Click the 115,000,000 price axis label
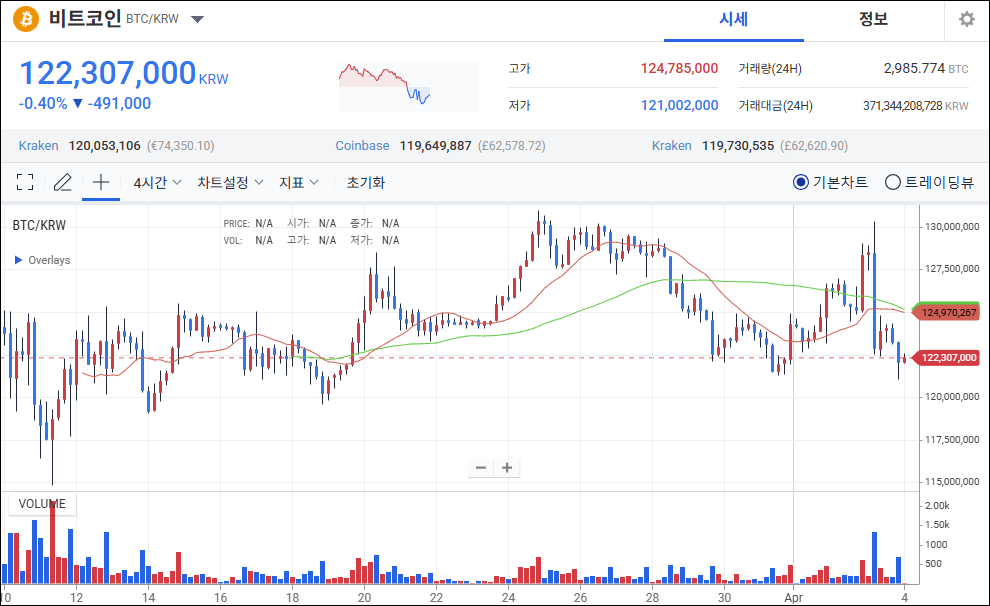This screenshot has height=606, width=990. point(952,482)
